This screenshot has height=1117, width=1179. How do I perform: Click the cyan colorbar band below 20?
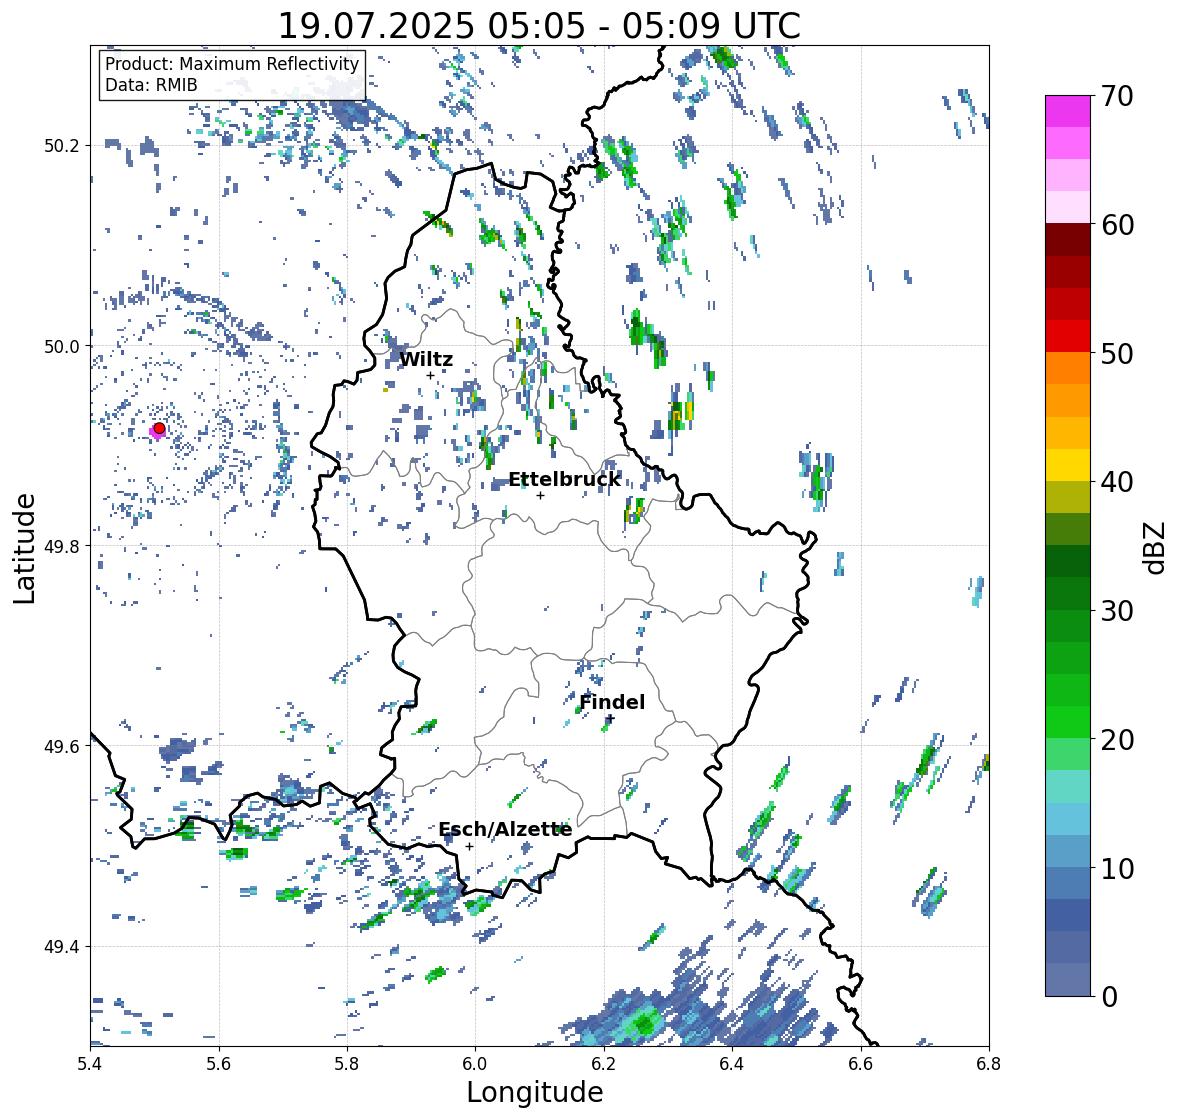pyautogui.click(x=1068, y=786)
